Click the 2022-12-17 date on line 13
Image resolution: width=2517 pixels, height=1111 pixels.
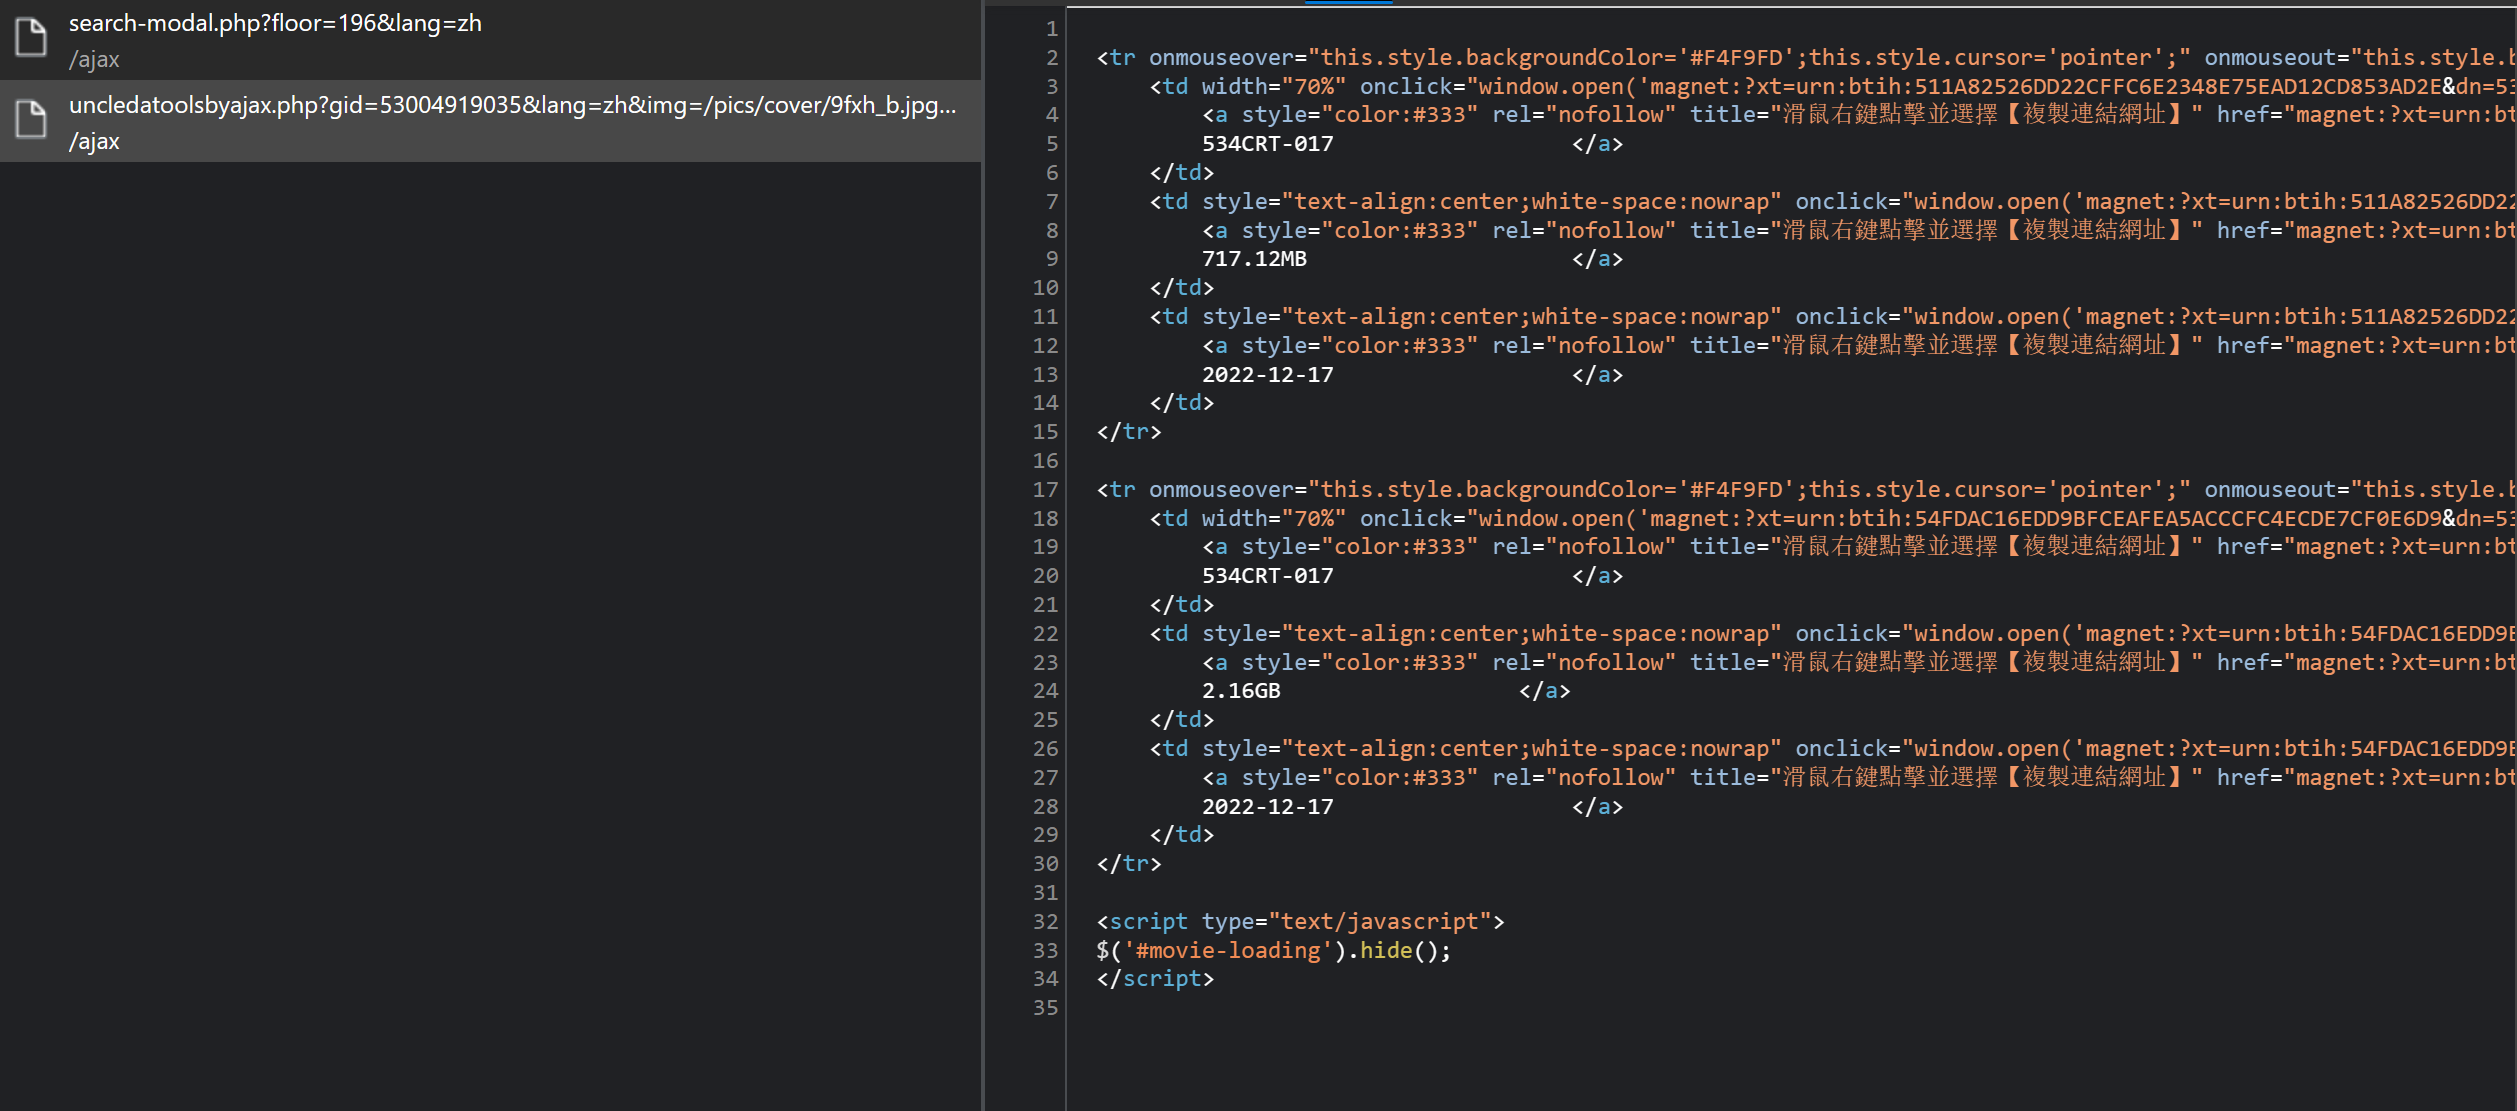click(x=1267, y=375)
